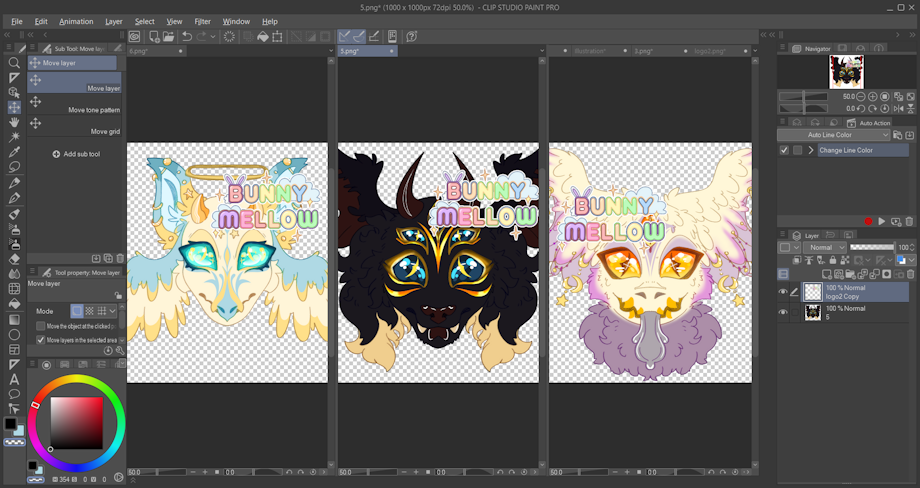Expand the Change Line Color action
The width and height of the screenshot is (920, 488).
[x=811, y=150]
